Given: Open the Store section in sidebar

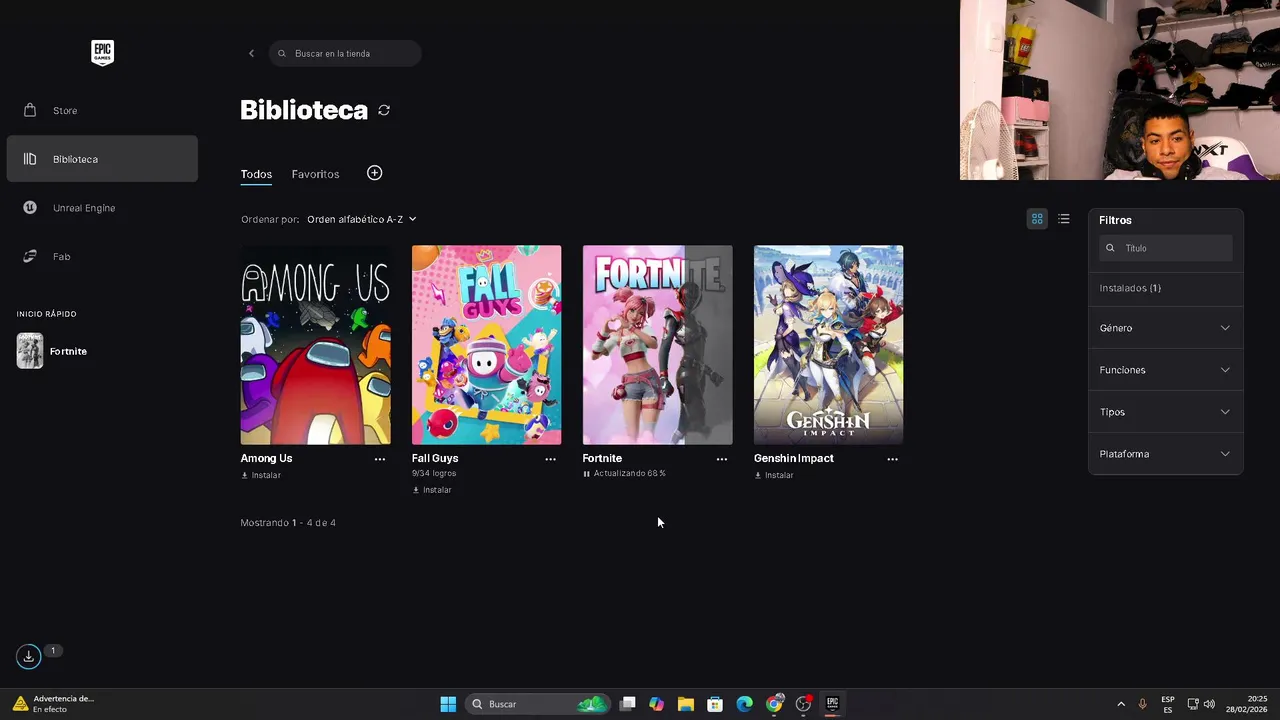Looking at the screenshot, I should [102, 110].
